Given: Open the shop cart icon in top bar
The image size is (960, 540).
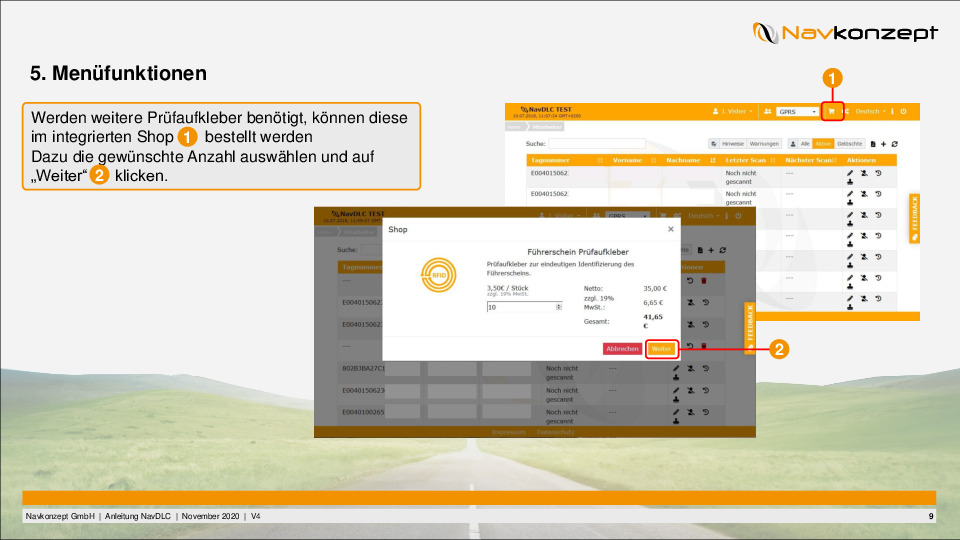Looking at the screenshot, I should click(831, 112).
